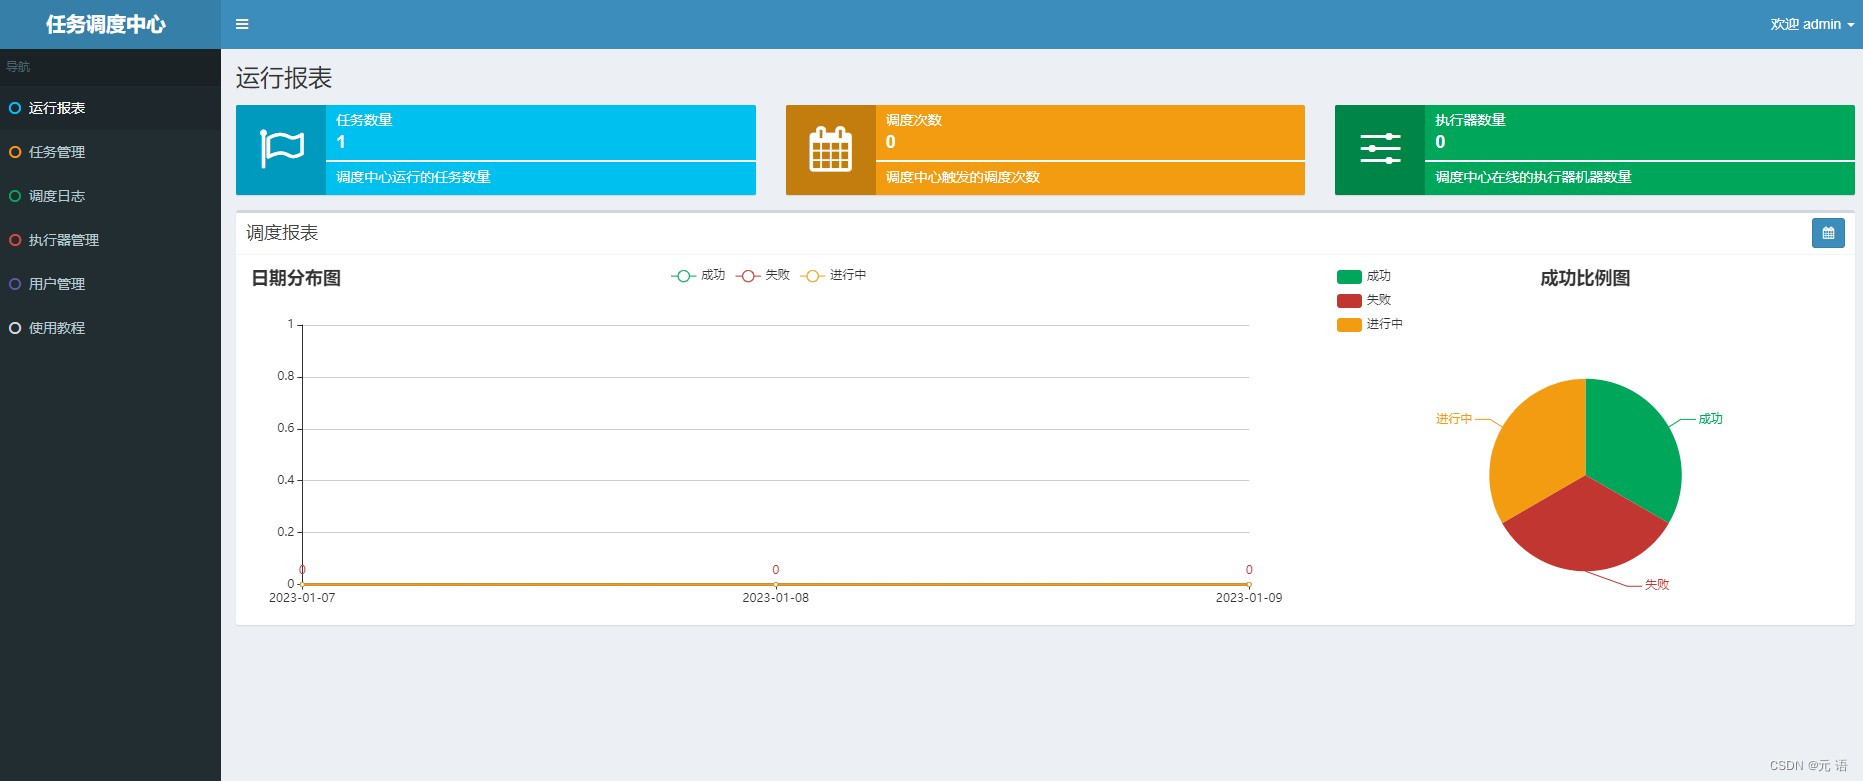Toggle the 进行中 series in the line chart legend

click(833, 275)
